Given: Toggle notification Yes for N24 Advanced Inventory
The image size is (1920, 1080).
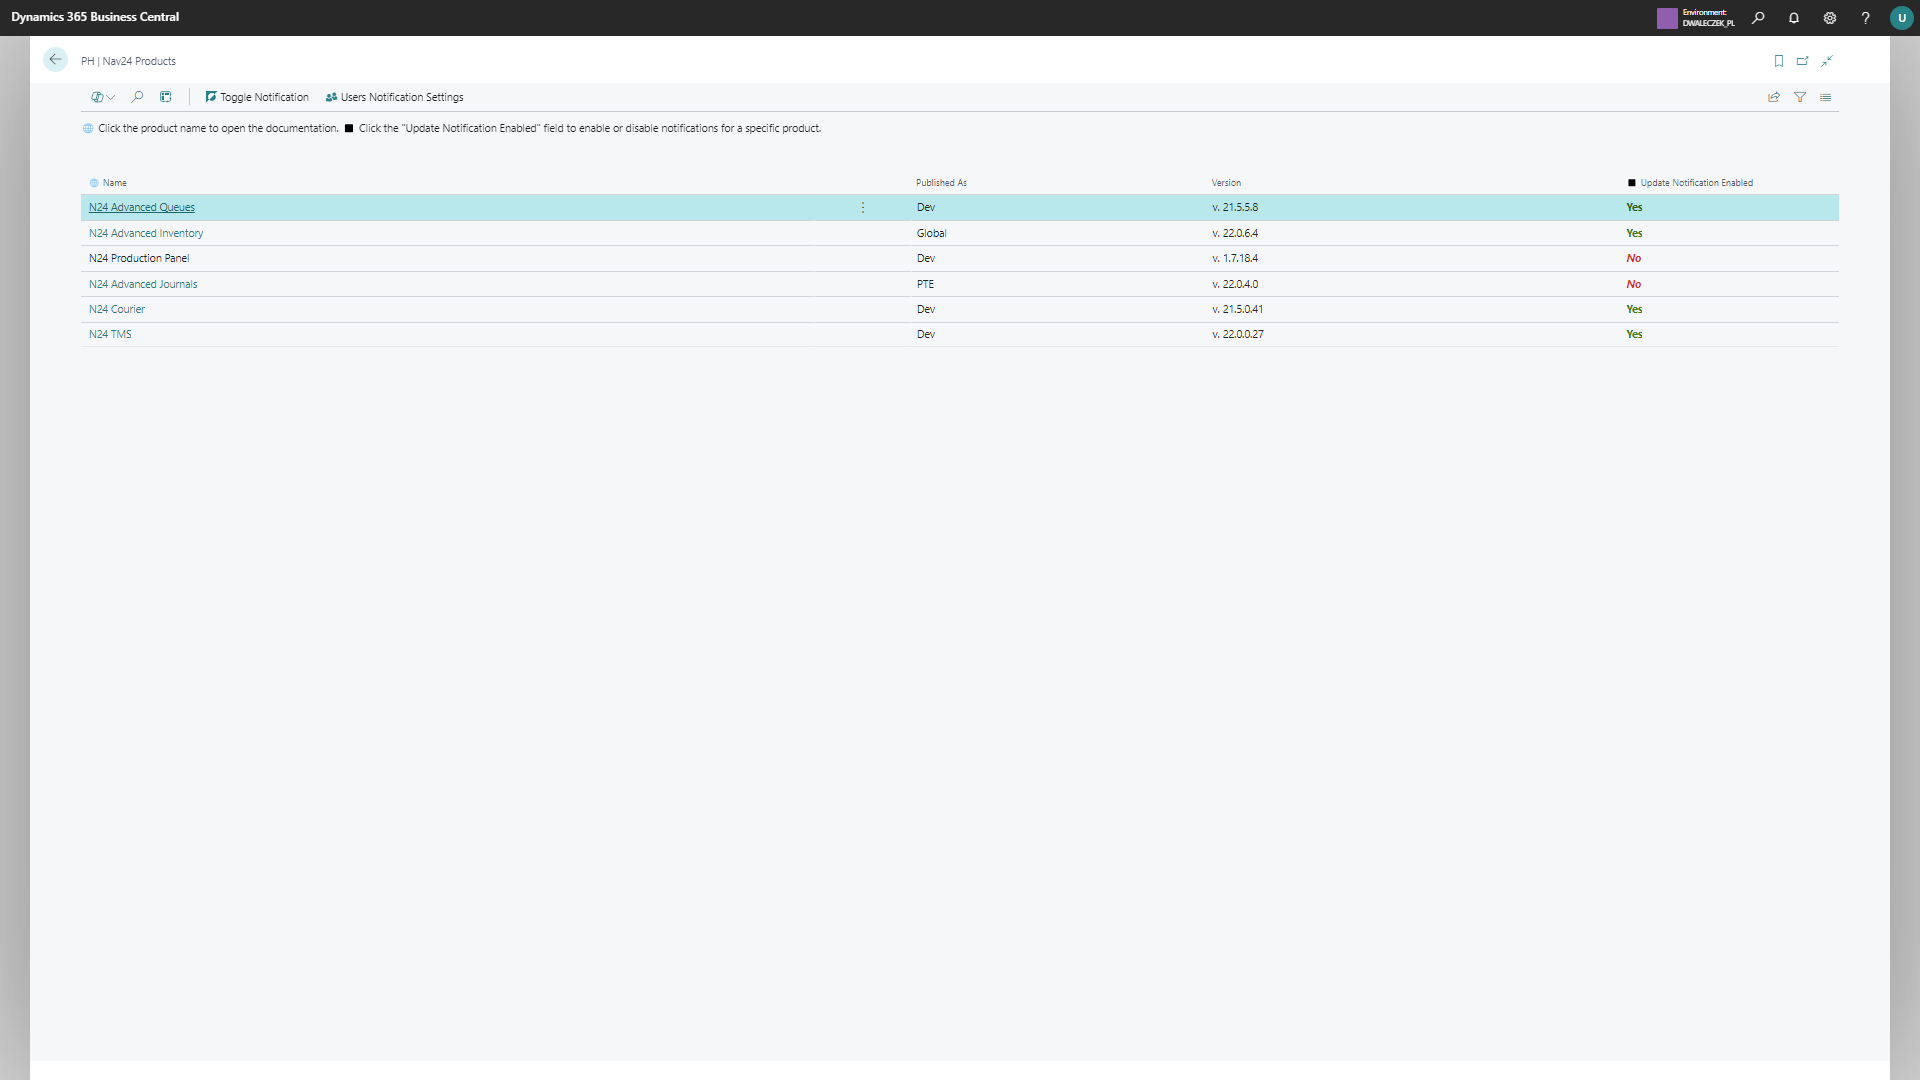Looking at the screenshot, I should [x=1634, y=233].
